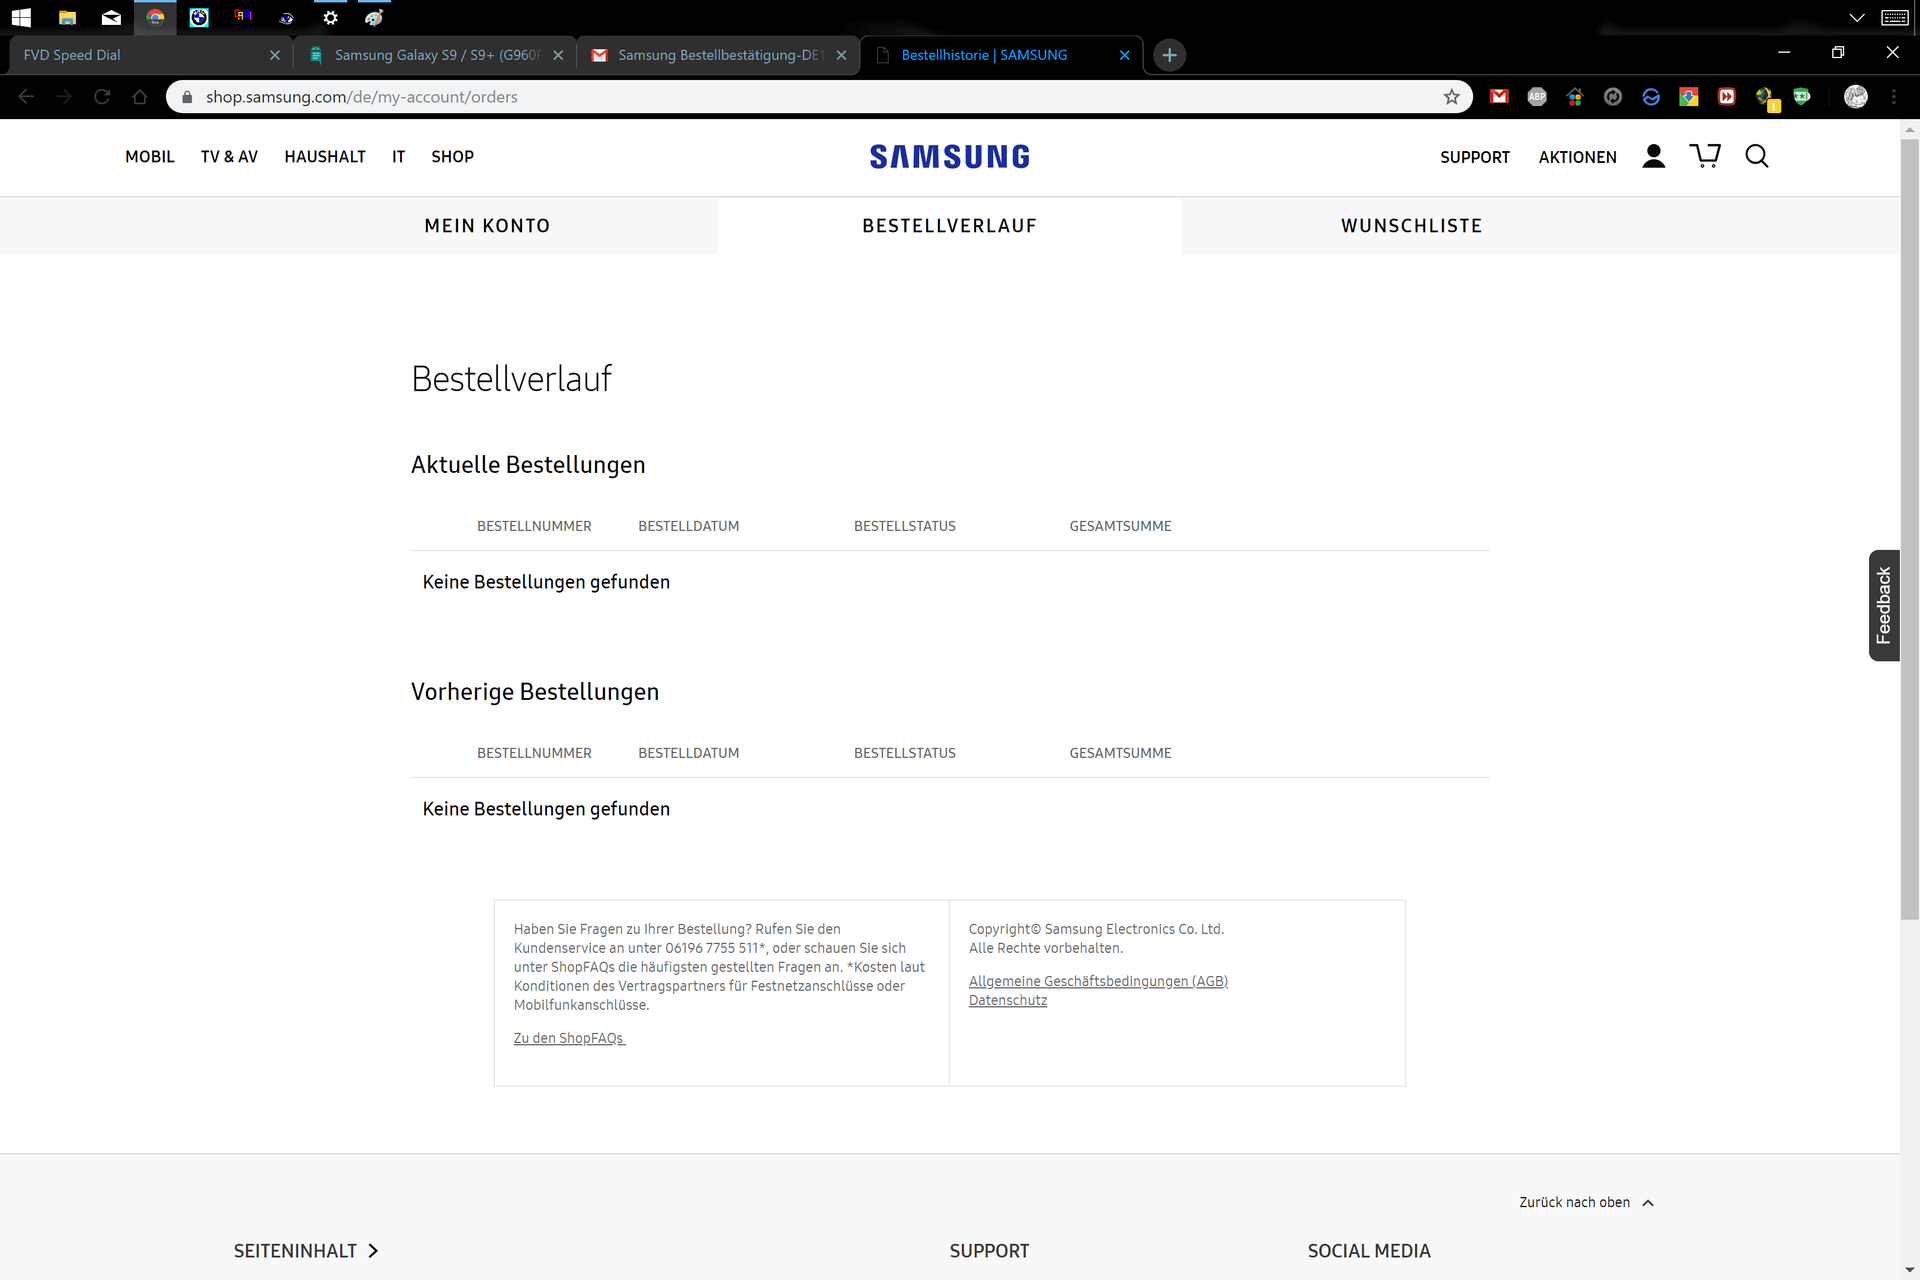This screenshot has height=1280, width=1920.
Task: Open the TV & AV menu
Action: [229, 157]
